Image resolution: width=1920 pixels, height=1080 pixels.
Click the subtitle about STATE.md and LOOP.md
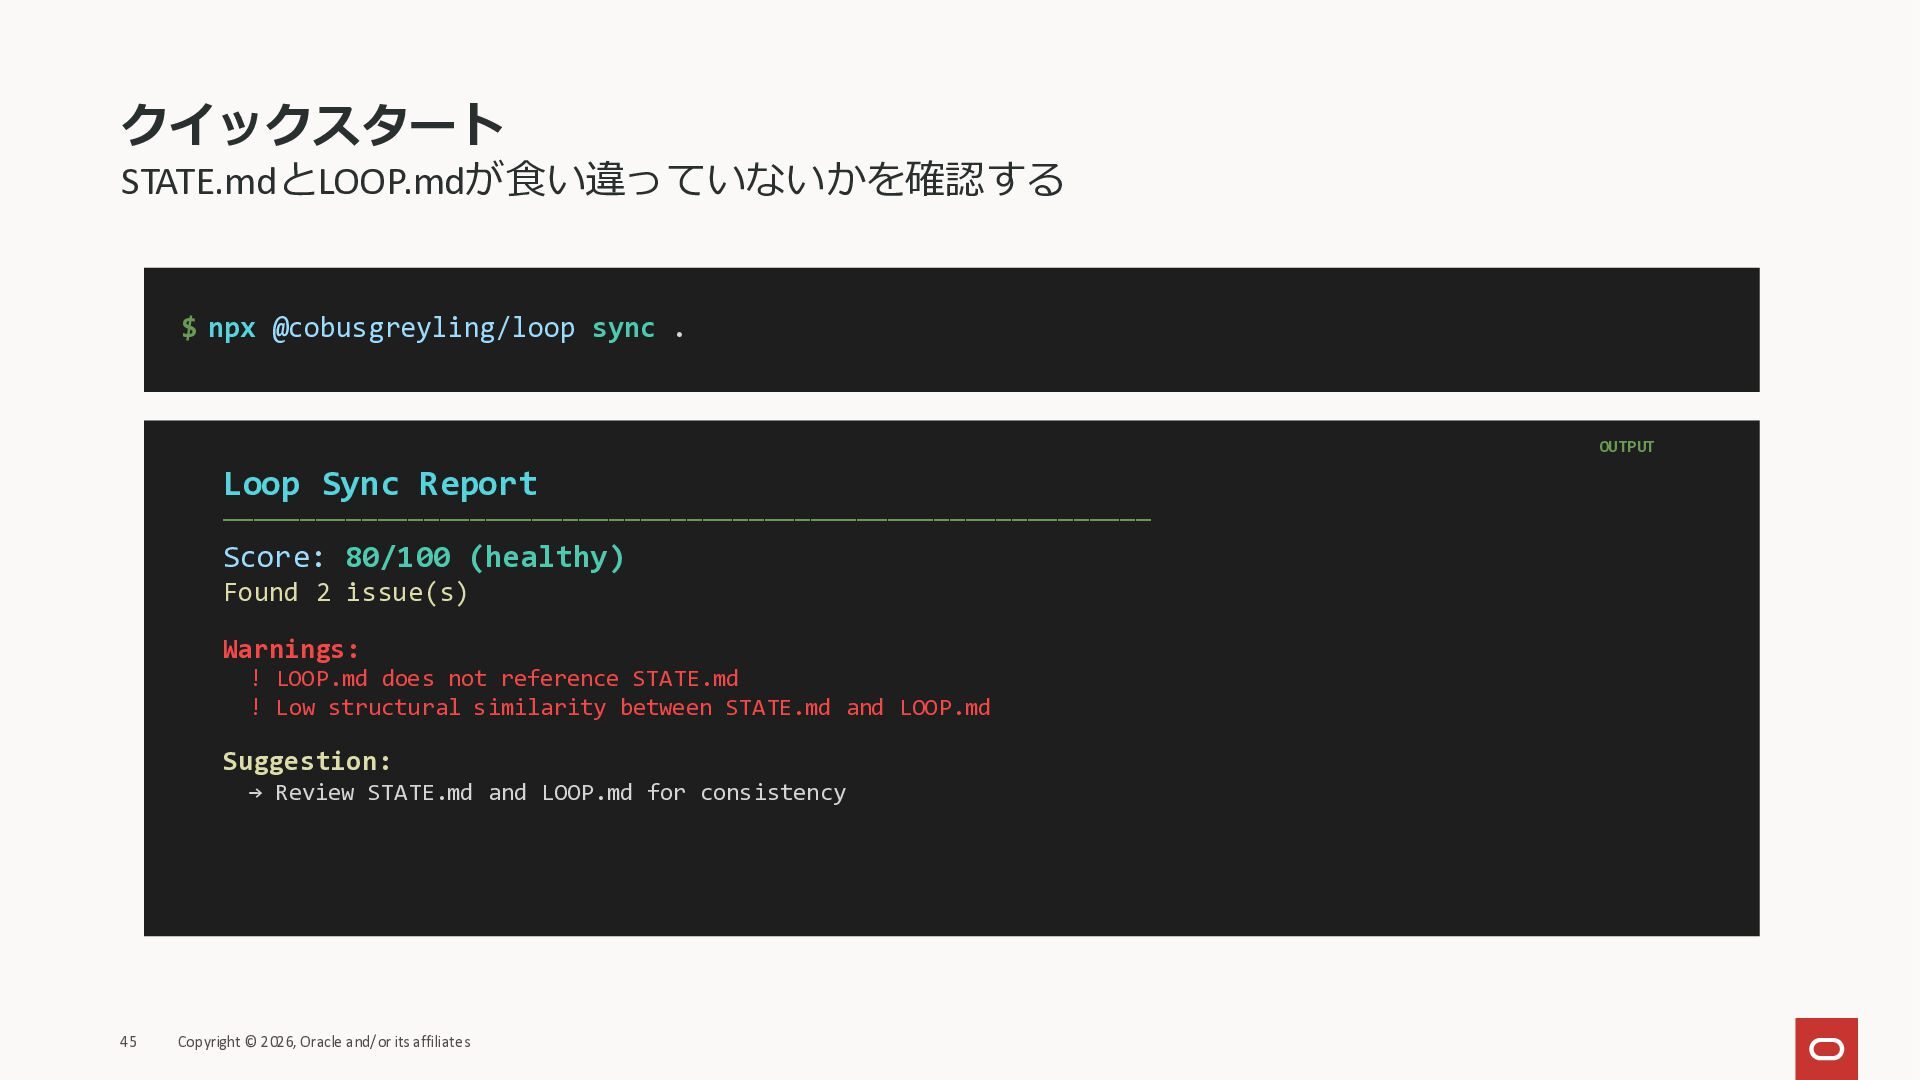point(593,180)
